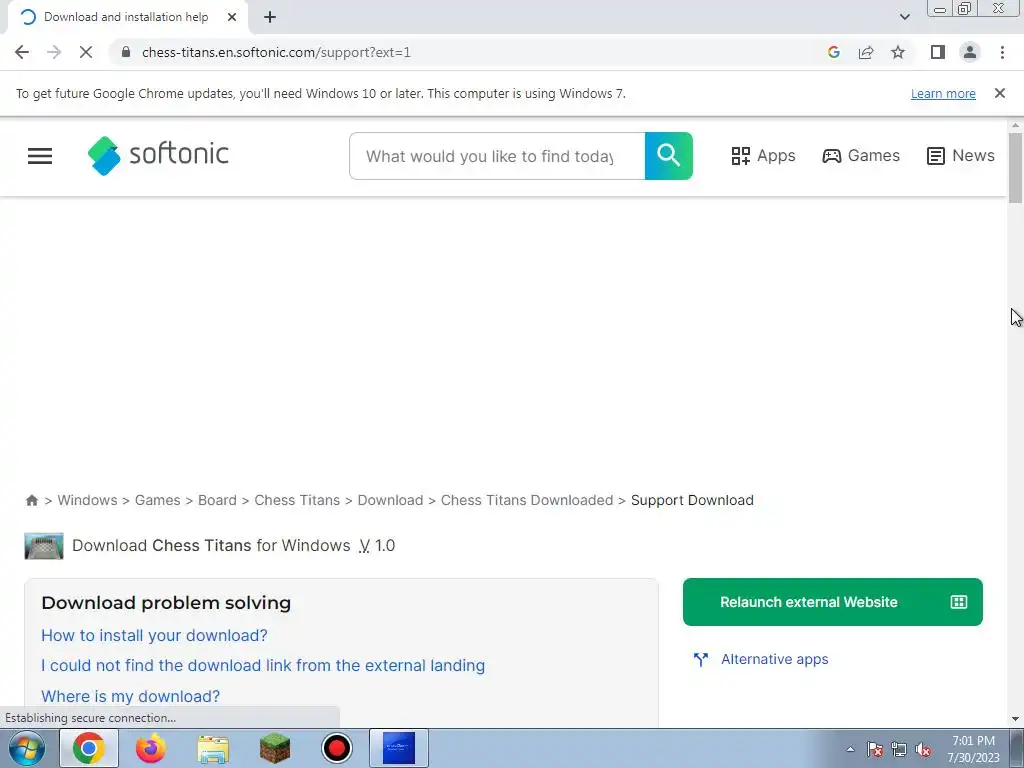Image resolution: width=1024 pixels, height=768 pixels.
Task: Open the Minecraft taskbar icon
Action: pos(275,748)
